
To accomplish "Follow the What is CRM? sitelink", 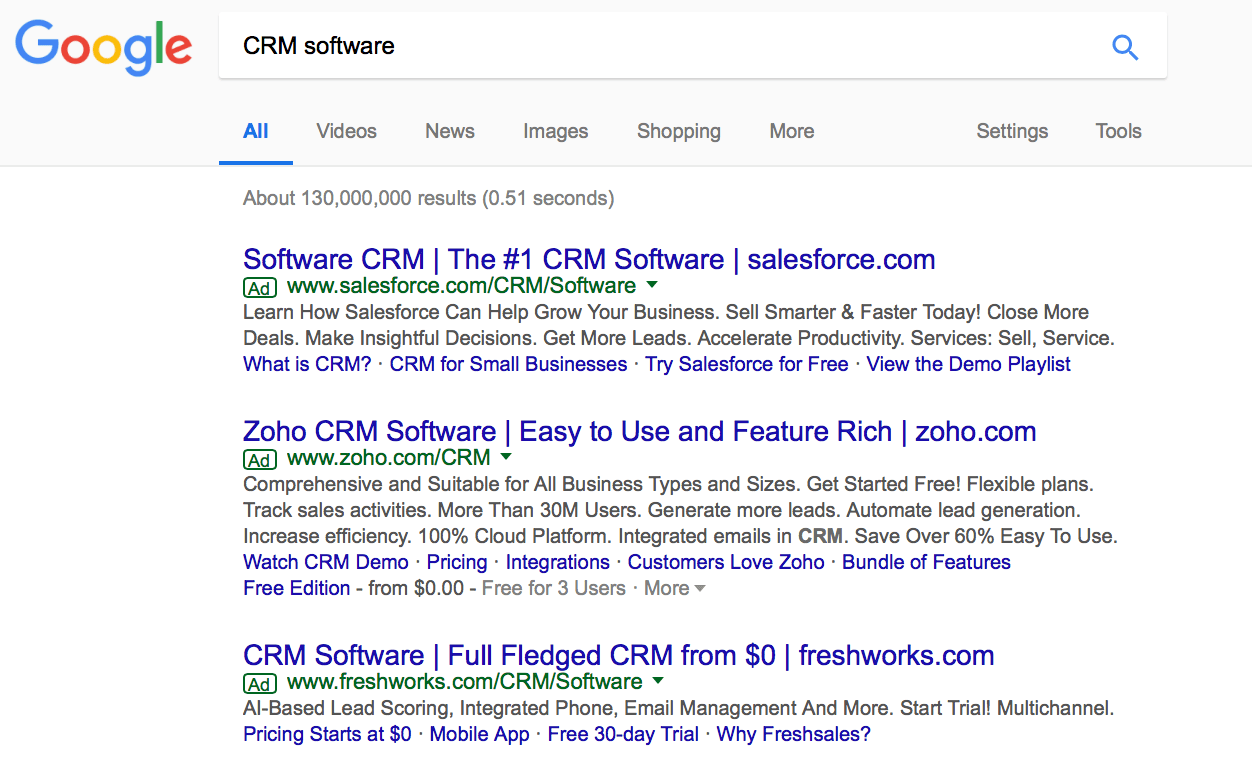I will [x=307, y=364].
